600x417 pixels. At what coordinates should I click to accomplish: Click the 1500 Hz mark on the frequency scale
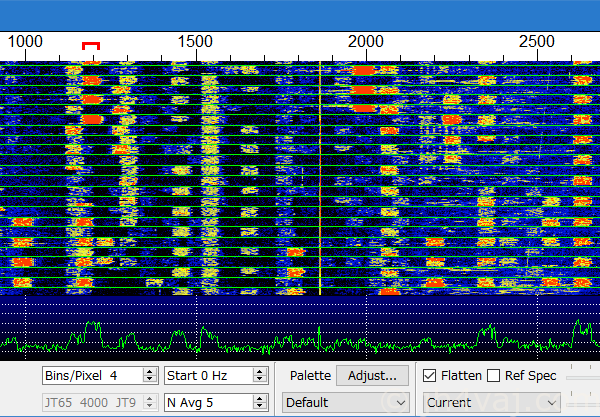coord(196,42)
